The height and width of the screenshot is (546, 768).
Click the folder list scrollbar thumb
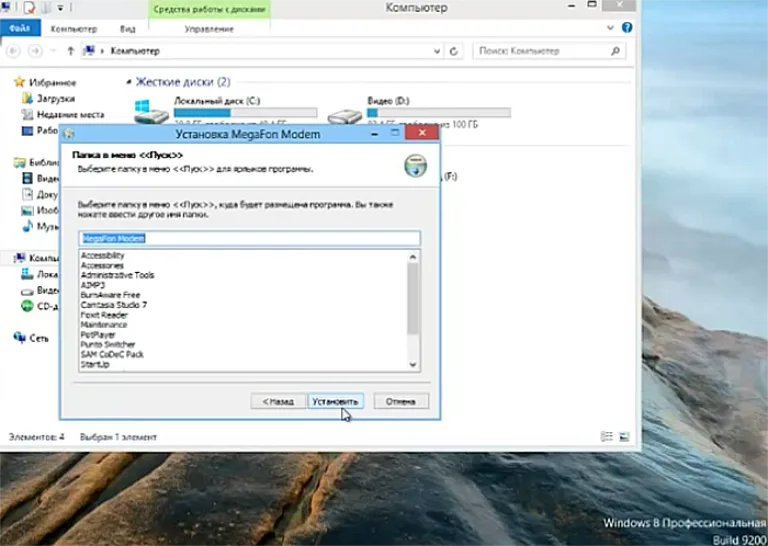point(413,298)
